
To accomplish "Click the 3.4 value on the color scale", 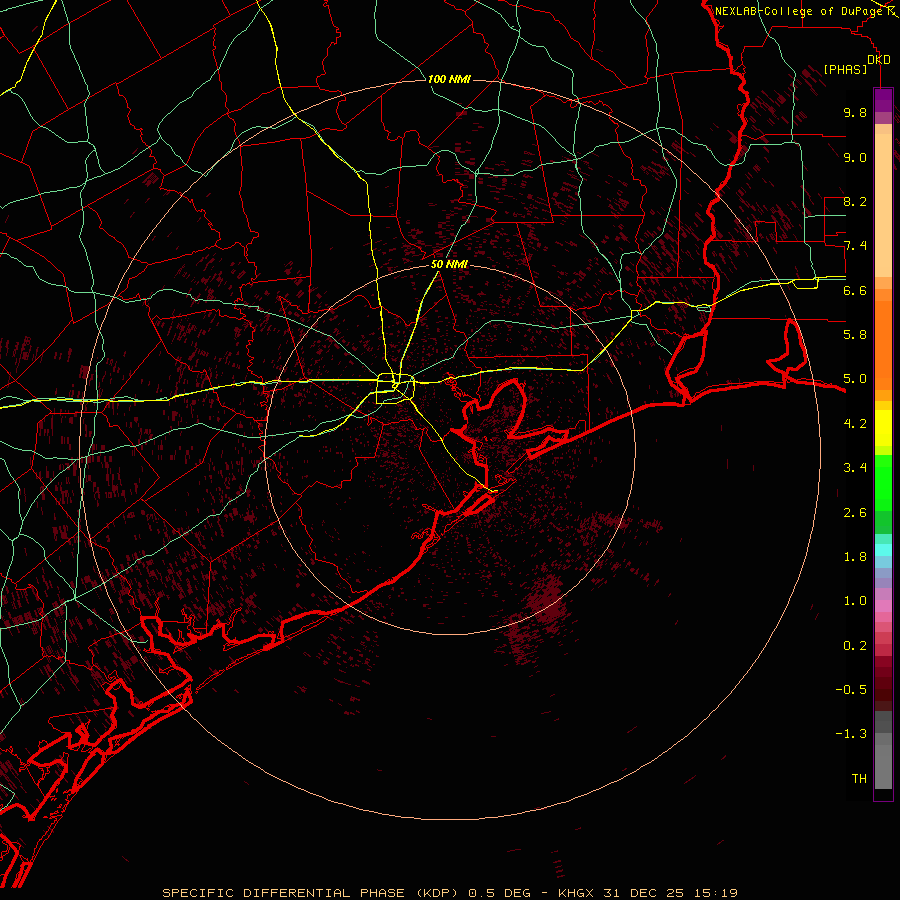I will pos(855,468).
